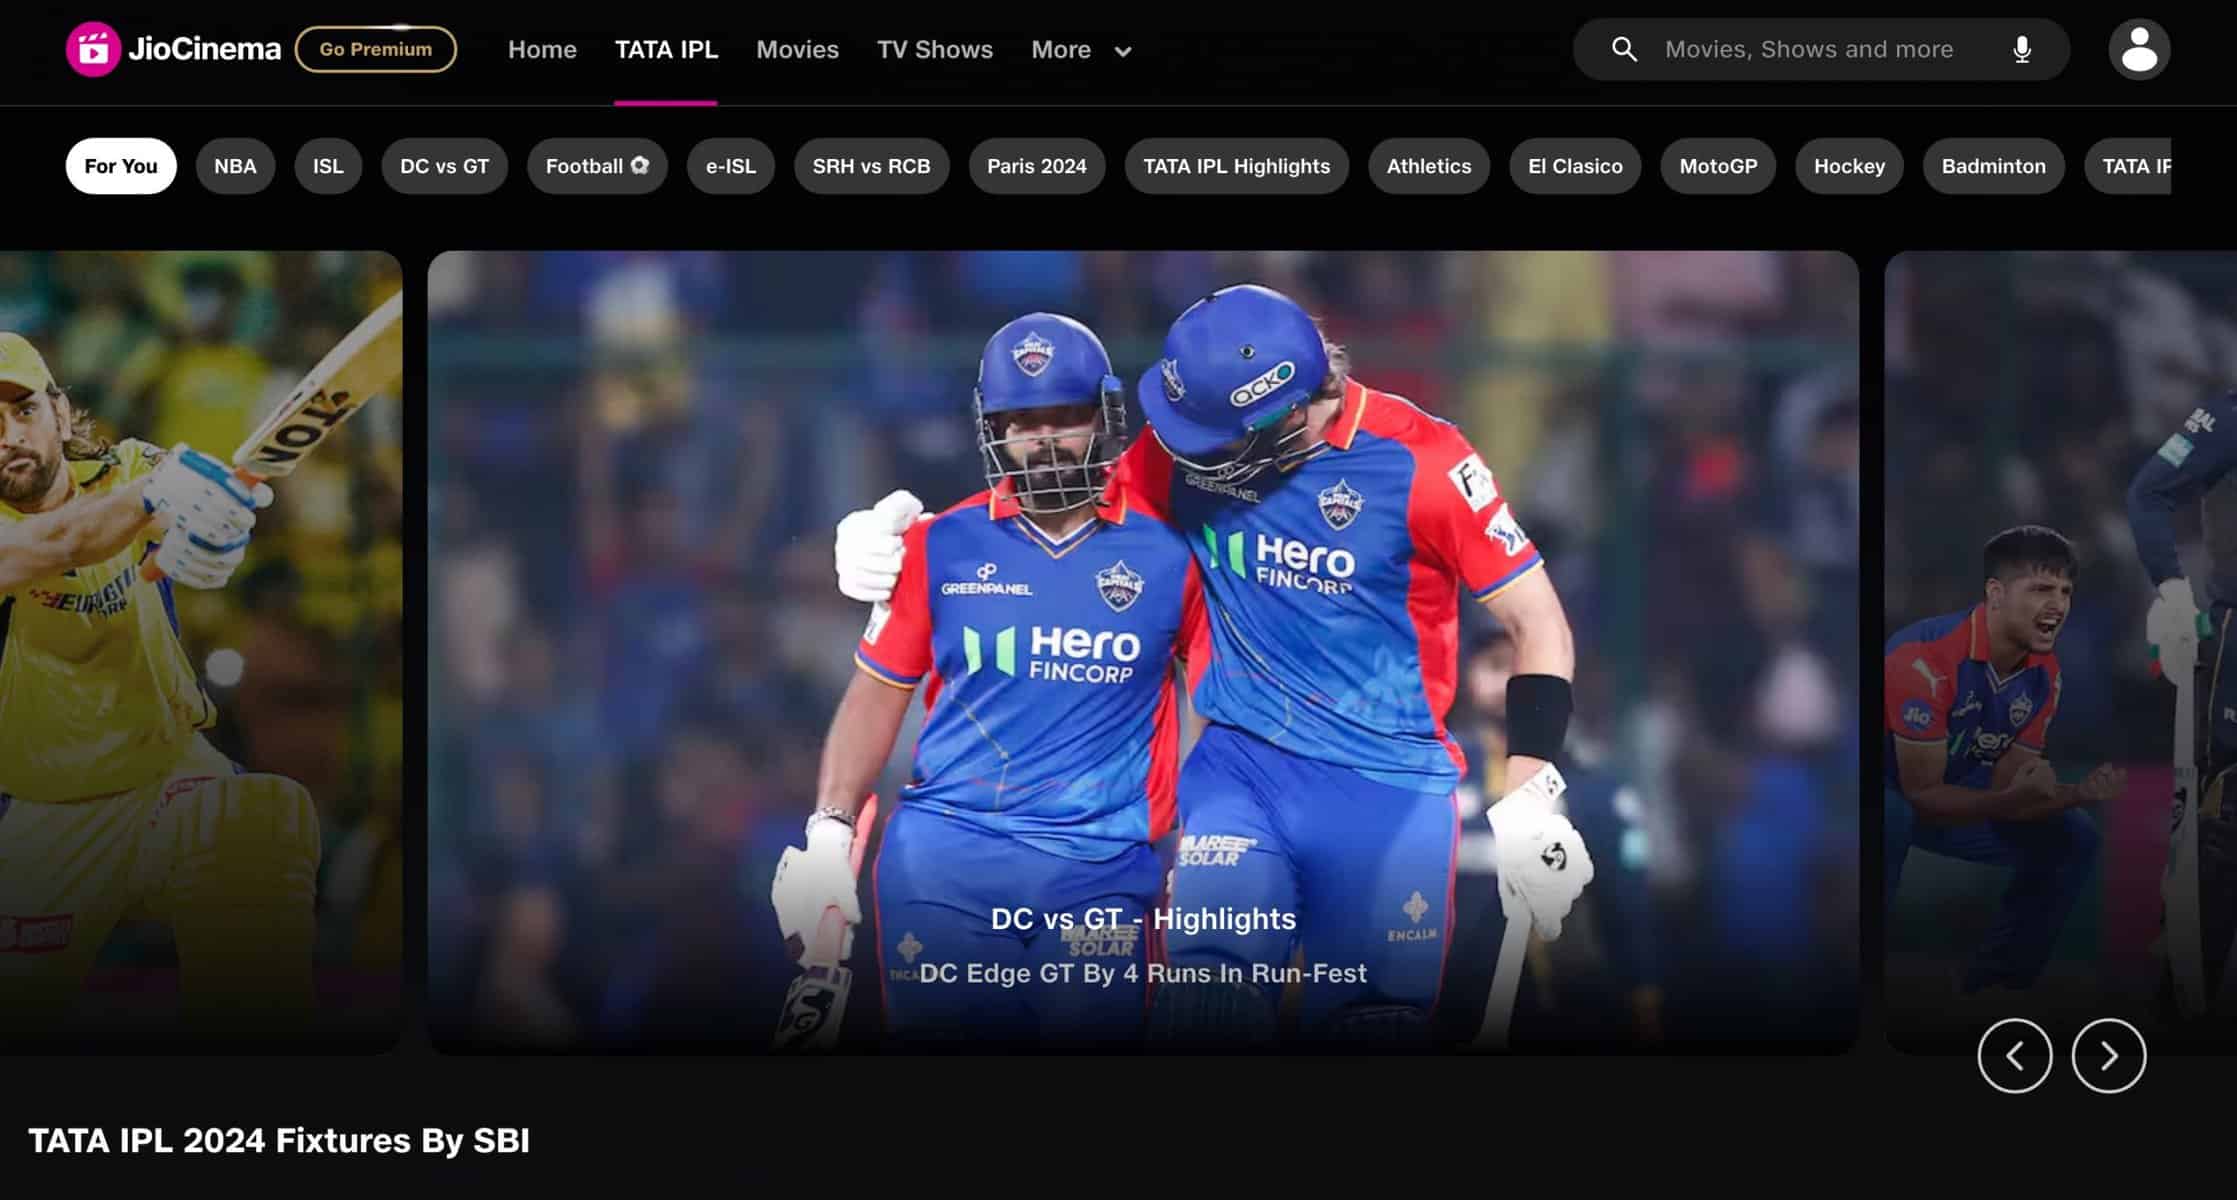This screenshot has width=2237, height=1200.
Task: Select the Badminton category chip
Action: pyautogui.click(x=1993, y=166)
